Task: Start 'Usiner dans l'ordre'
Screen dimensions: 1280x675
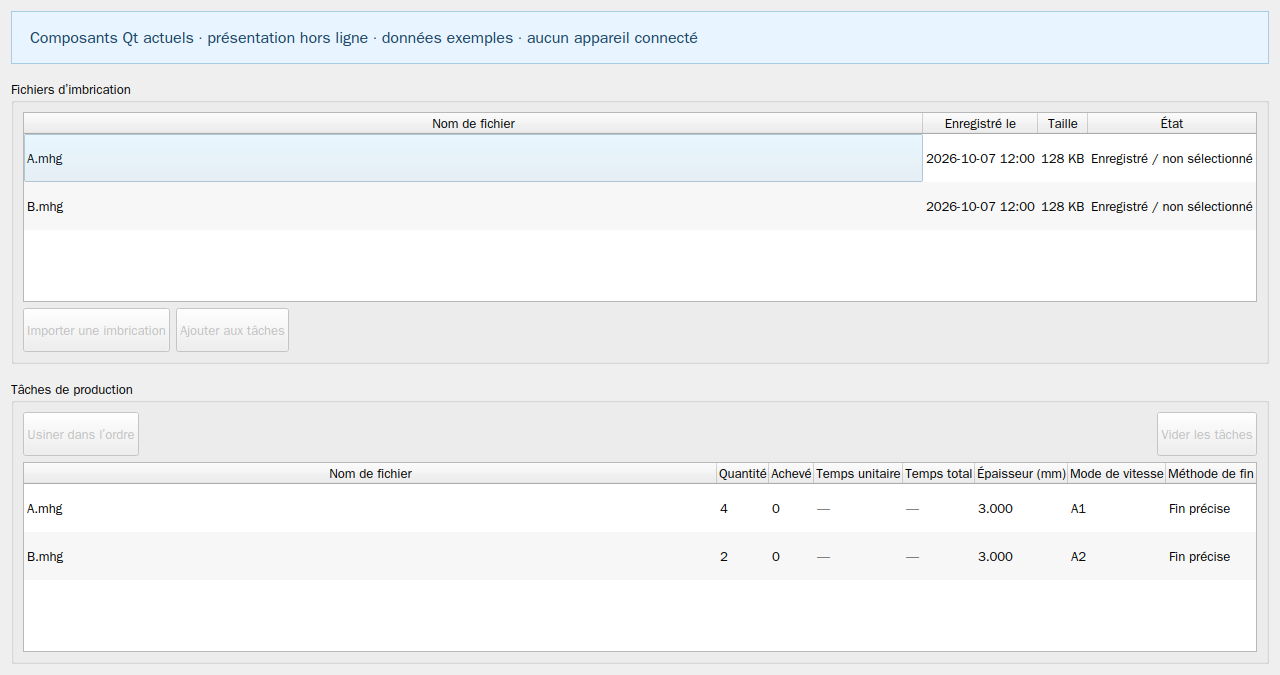Action: [x=81, y=434]
